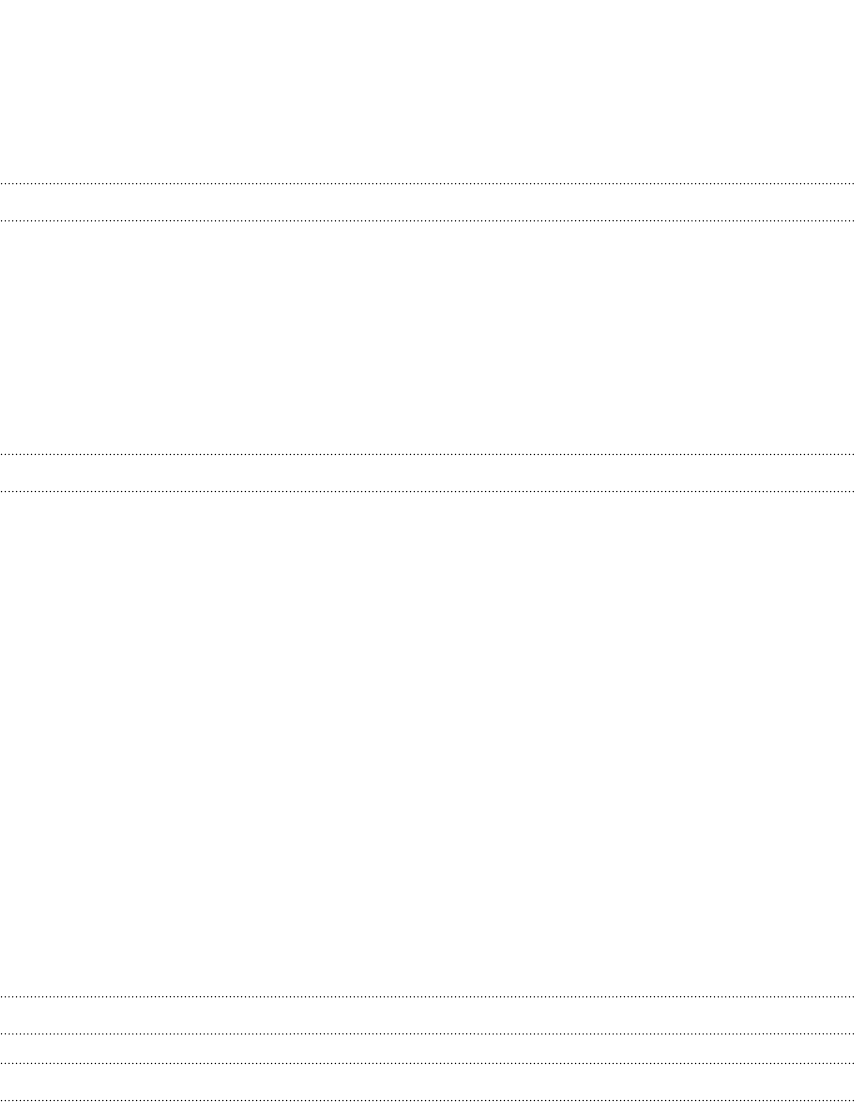The height and width of the screenshot is (1102, 855).
Task: Click the first dotted answer line
Action: (x=427, y=183)
